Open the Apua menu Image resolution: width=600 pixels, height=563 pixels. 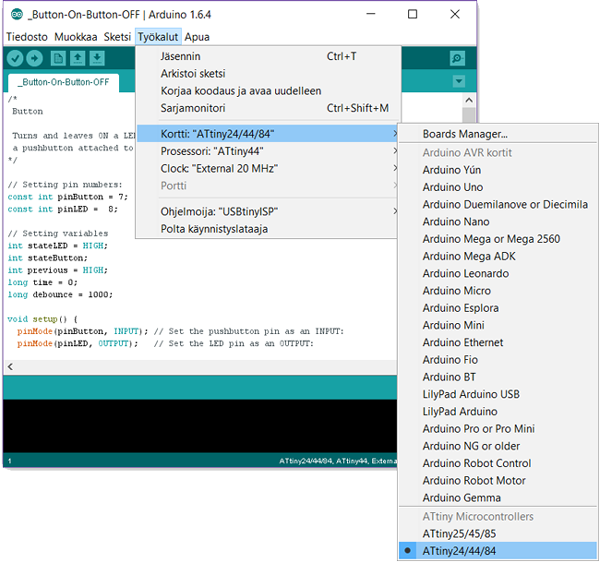pyautogui.click(x=197, y=37)
